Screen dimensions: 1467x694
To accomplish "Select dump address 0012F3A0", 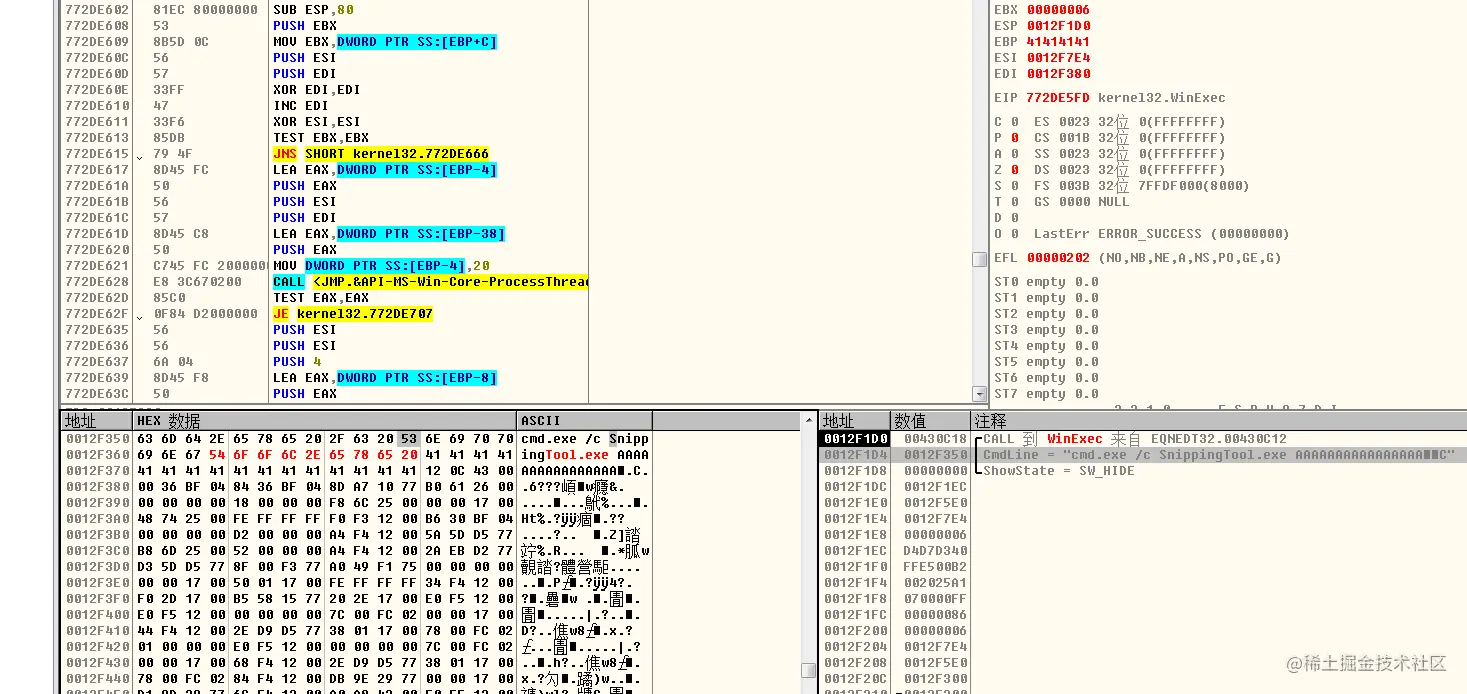I will coord(97,519).
